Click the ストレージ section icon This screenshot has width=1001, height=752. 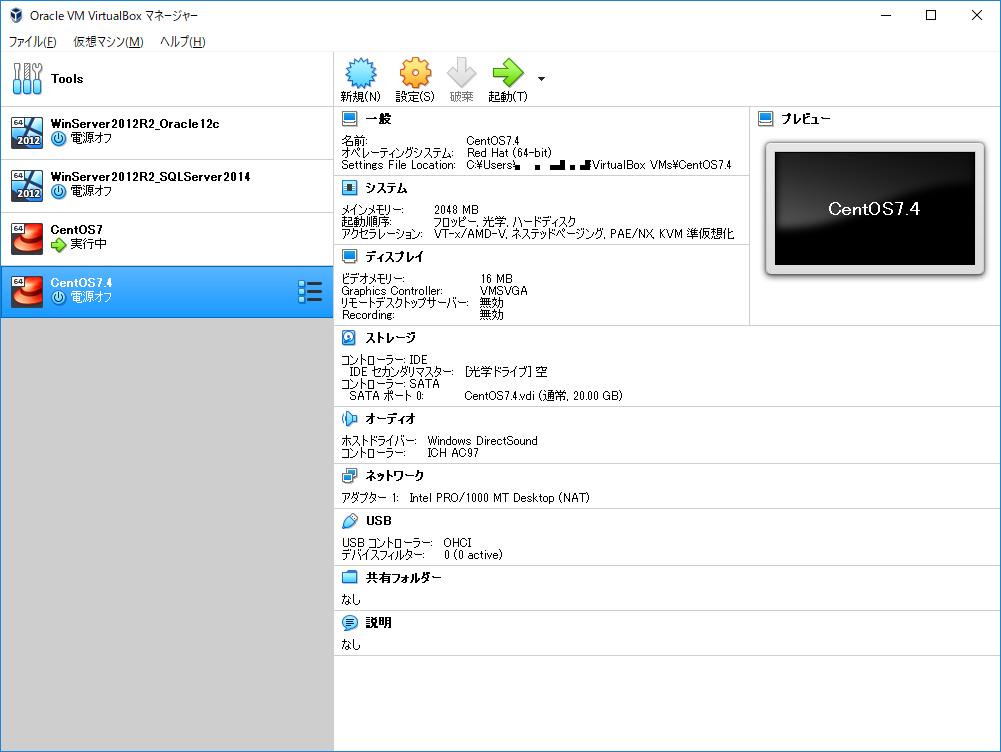point(348,337)
